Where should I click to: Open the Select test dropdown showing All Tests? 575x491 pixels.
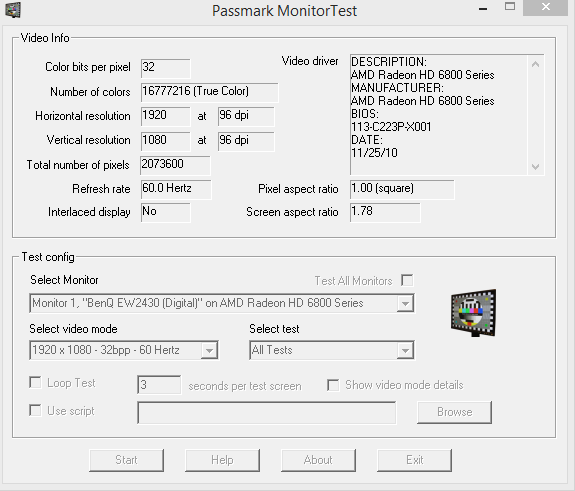pyautogui.click(x=332, y=350)
